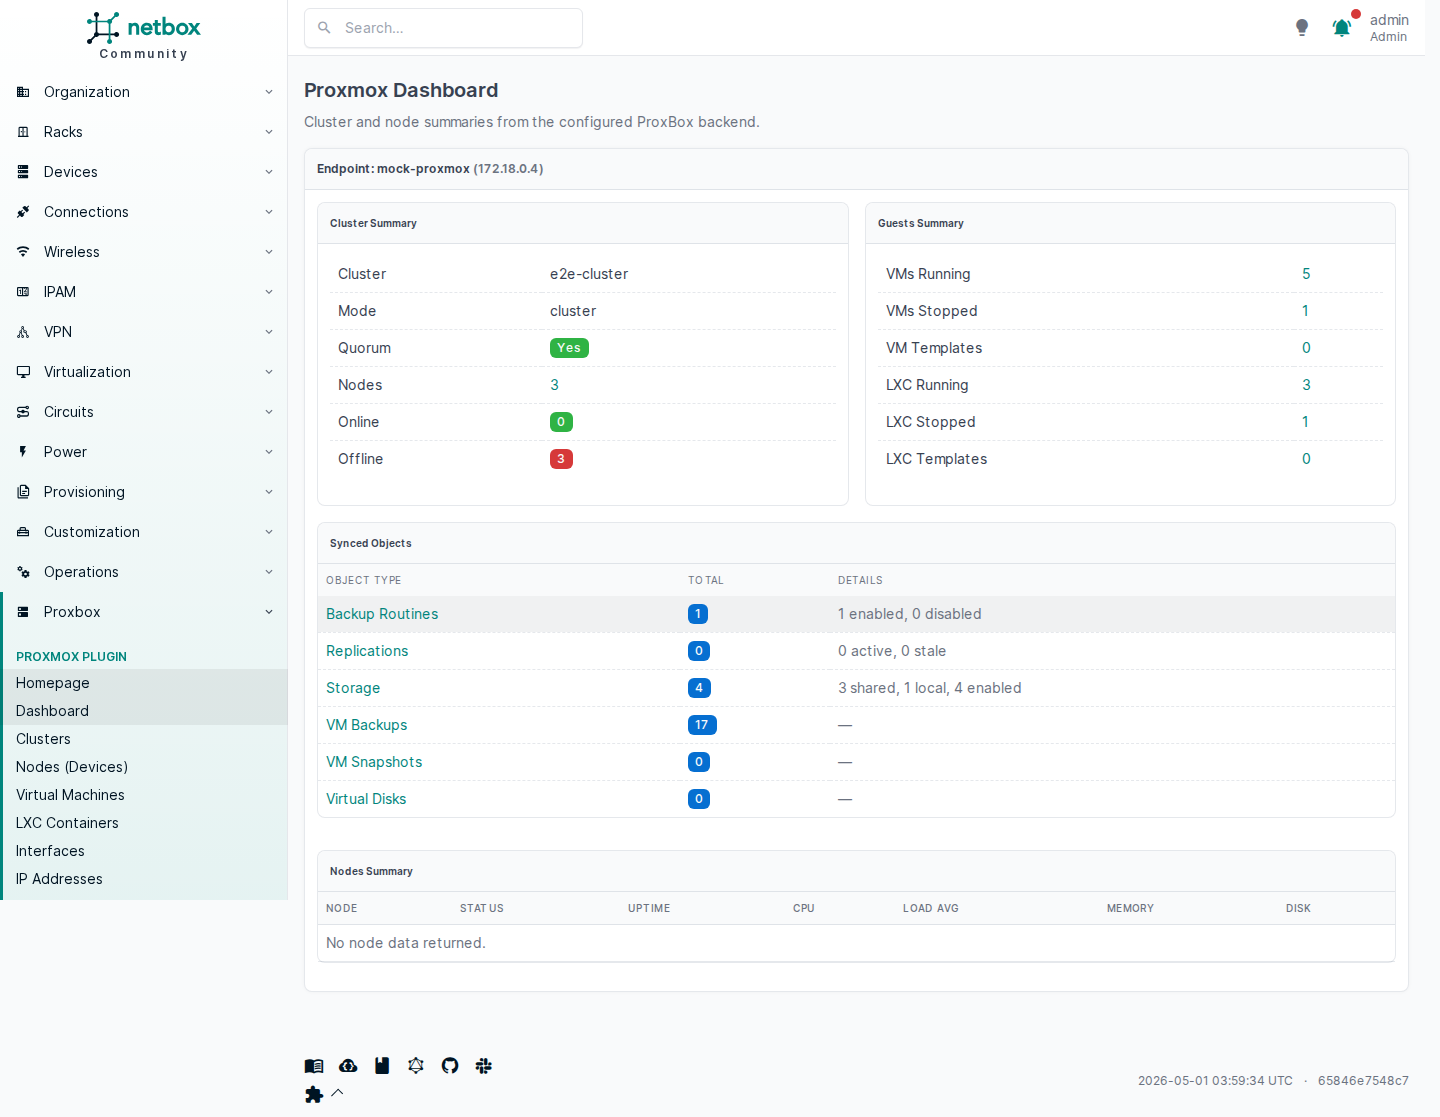
Task: Click the Devices sidebar icon
Action: point(23,172)
